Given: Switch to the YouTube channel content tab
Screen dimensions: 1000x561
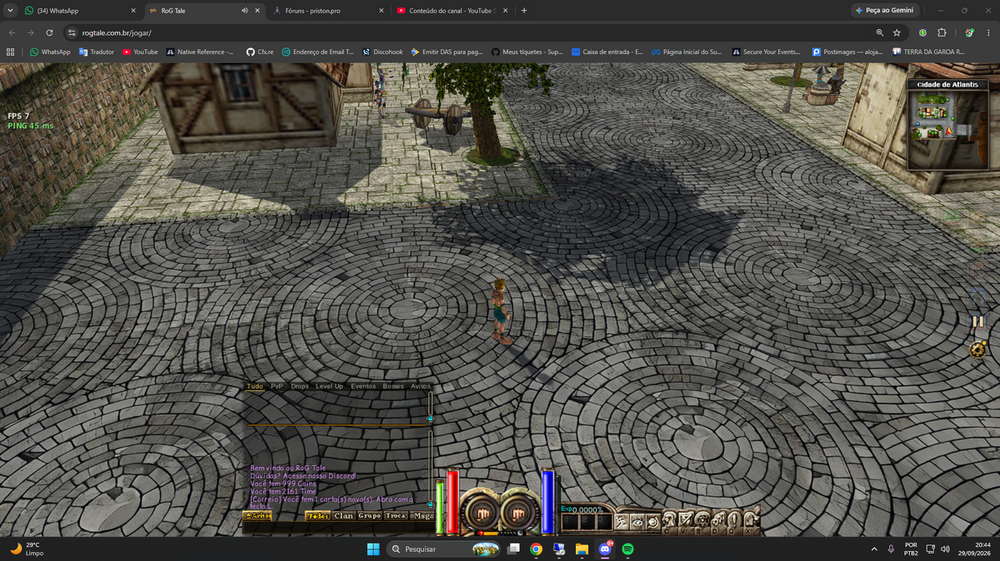Looking at the screenshot, I should pos(452,10).
